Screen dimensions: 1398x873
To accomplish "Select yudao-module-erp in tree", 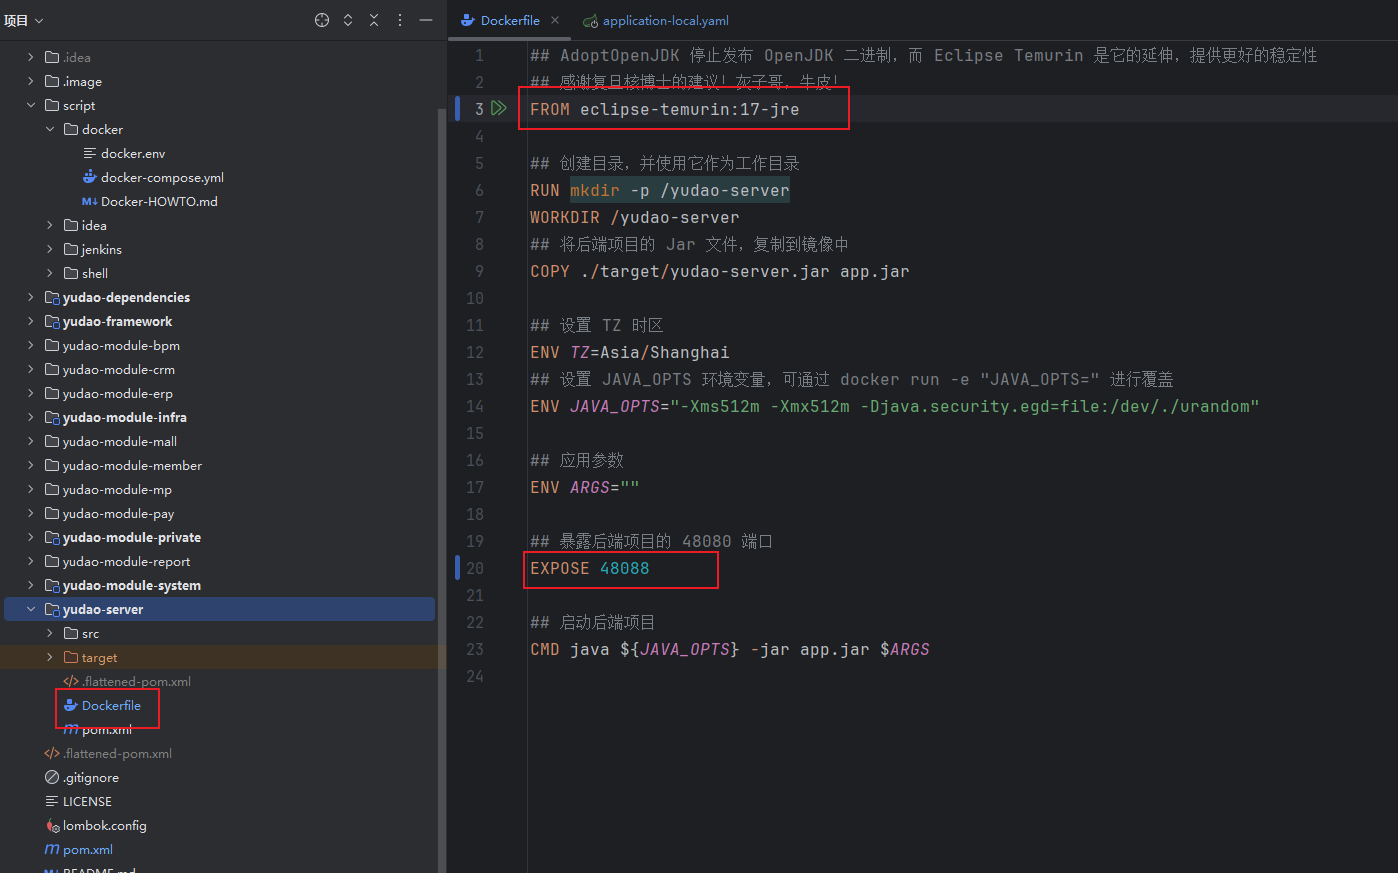I will pyautogui.click(x=117, y=393).
